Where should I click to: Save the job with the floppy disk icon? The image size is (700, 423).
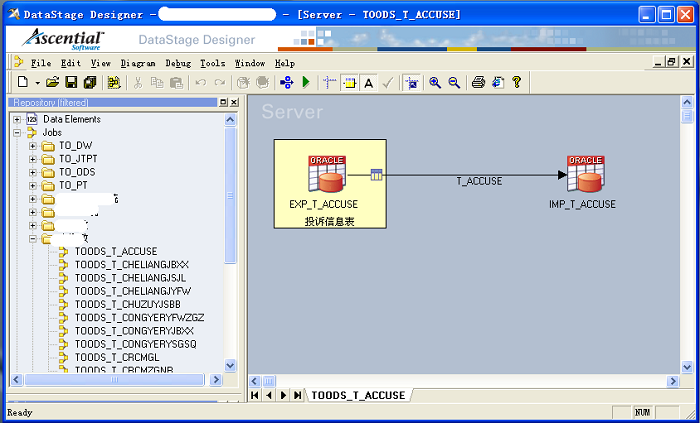pyautogui.click(x=71, y=83)
